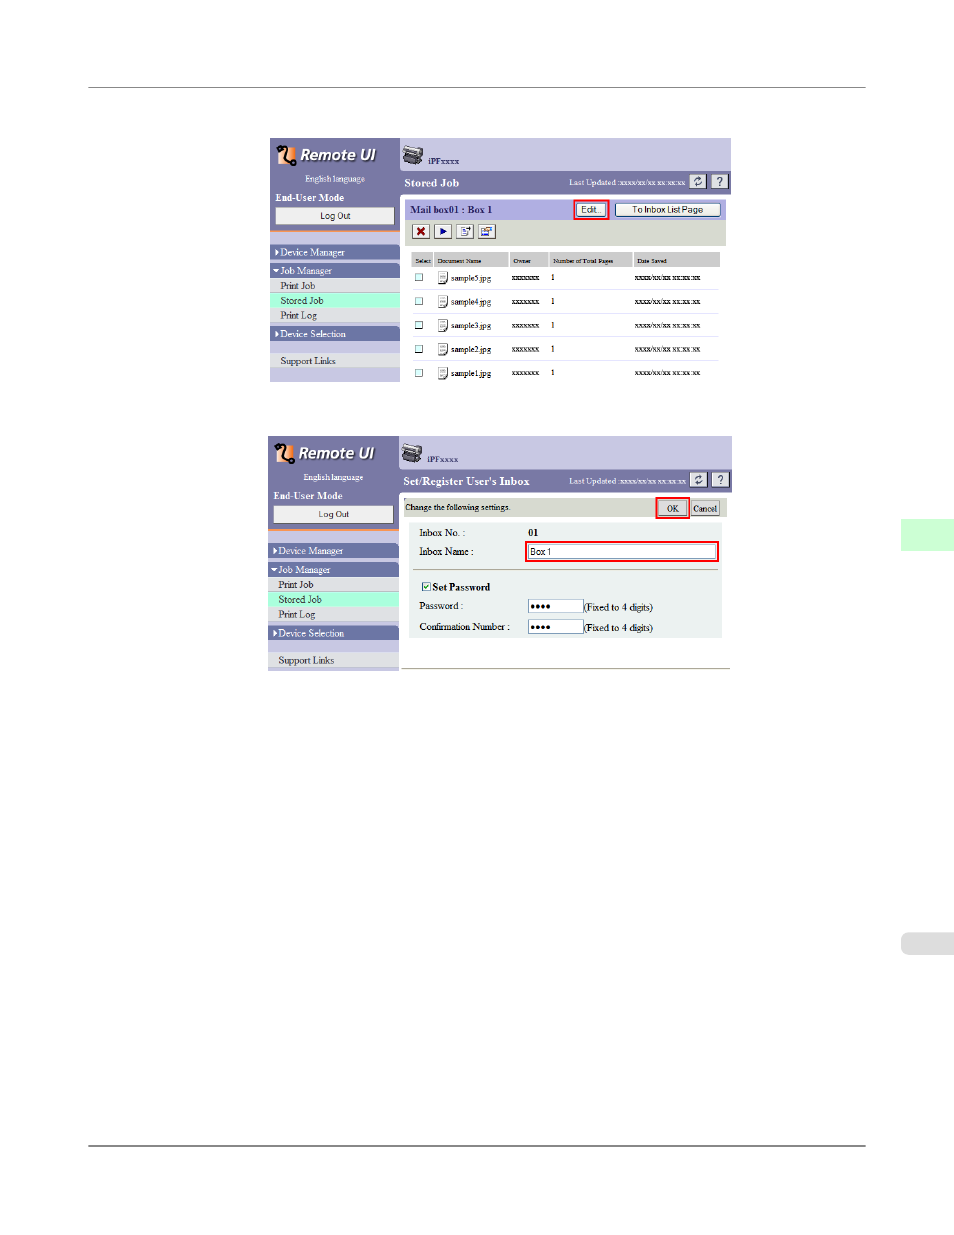
Task: Log Out from the Stored Job page
Action: tap(335, 216)
